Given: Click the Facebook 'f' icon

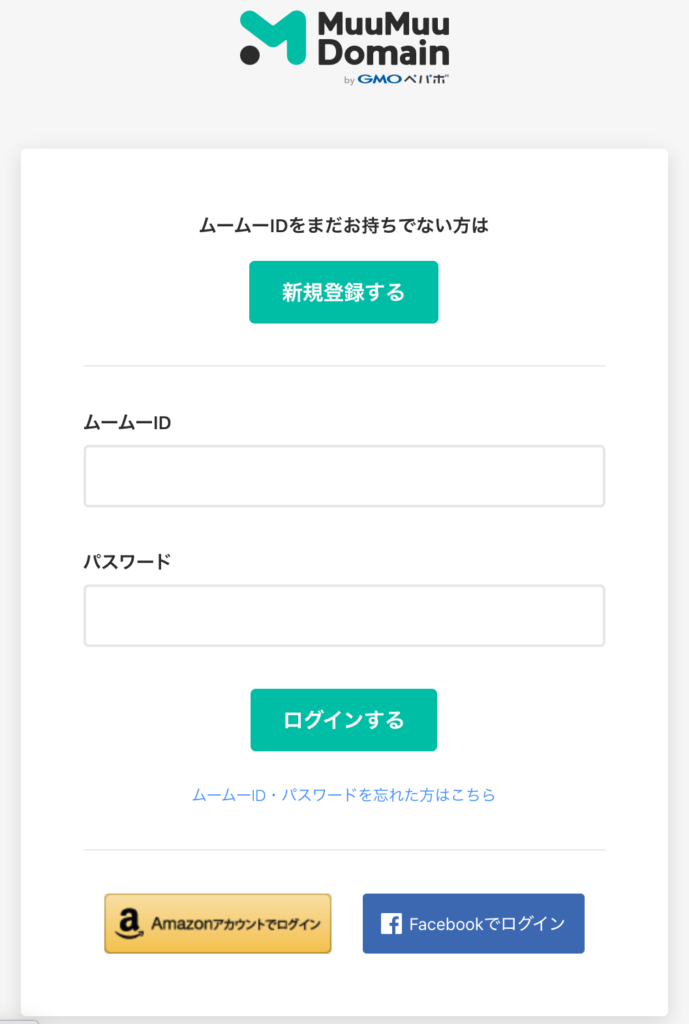Looking at the screenshot, I should pyautogui.click(x=392, y=924).
